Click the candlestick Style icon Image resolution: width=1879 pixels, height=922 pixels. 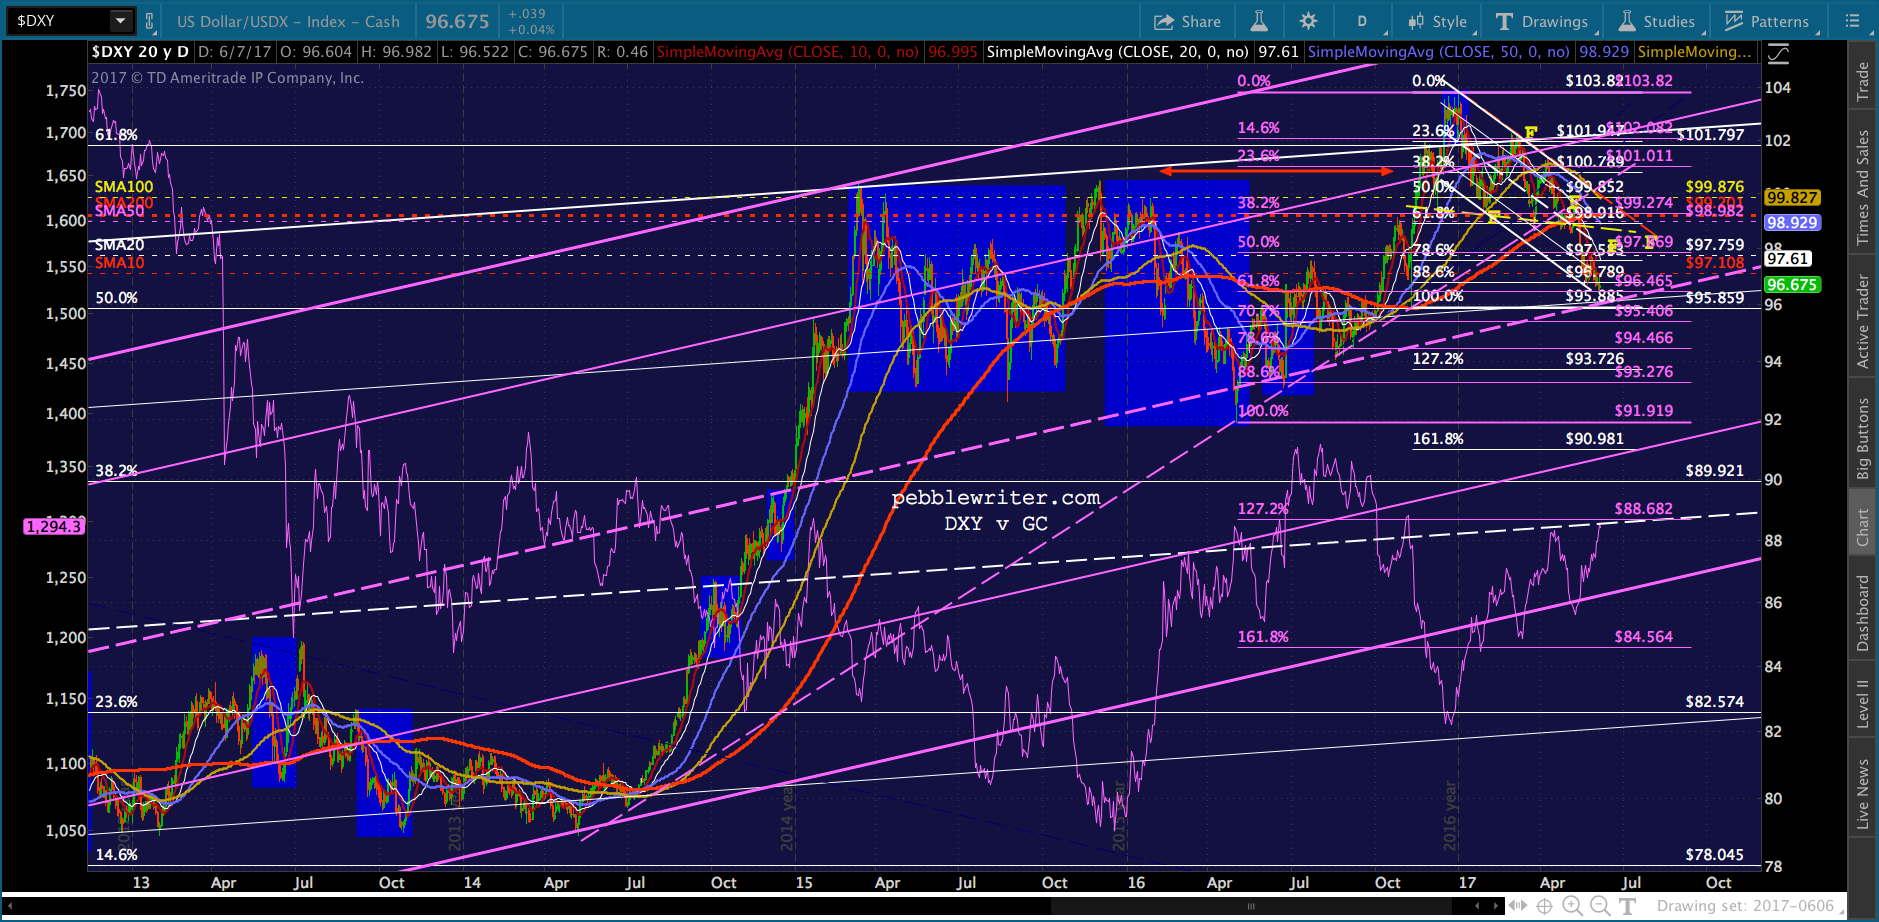[x=1416, y=21]
